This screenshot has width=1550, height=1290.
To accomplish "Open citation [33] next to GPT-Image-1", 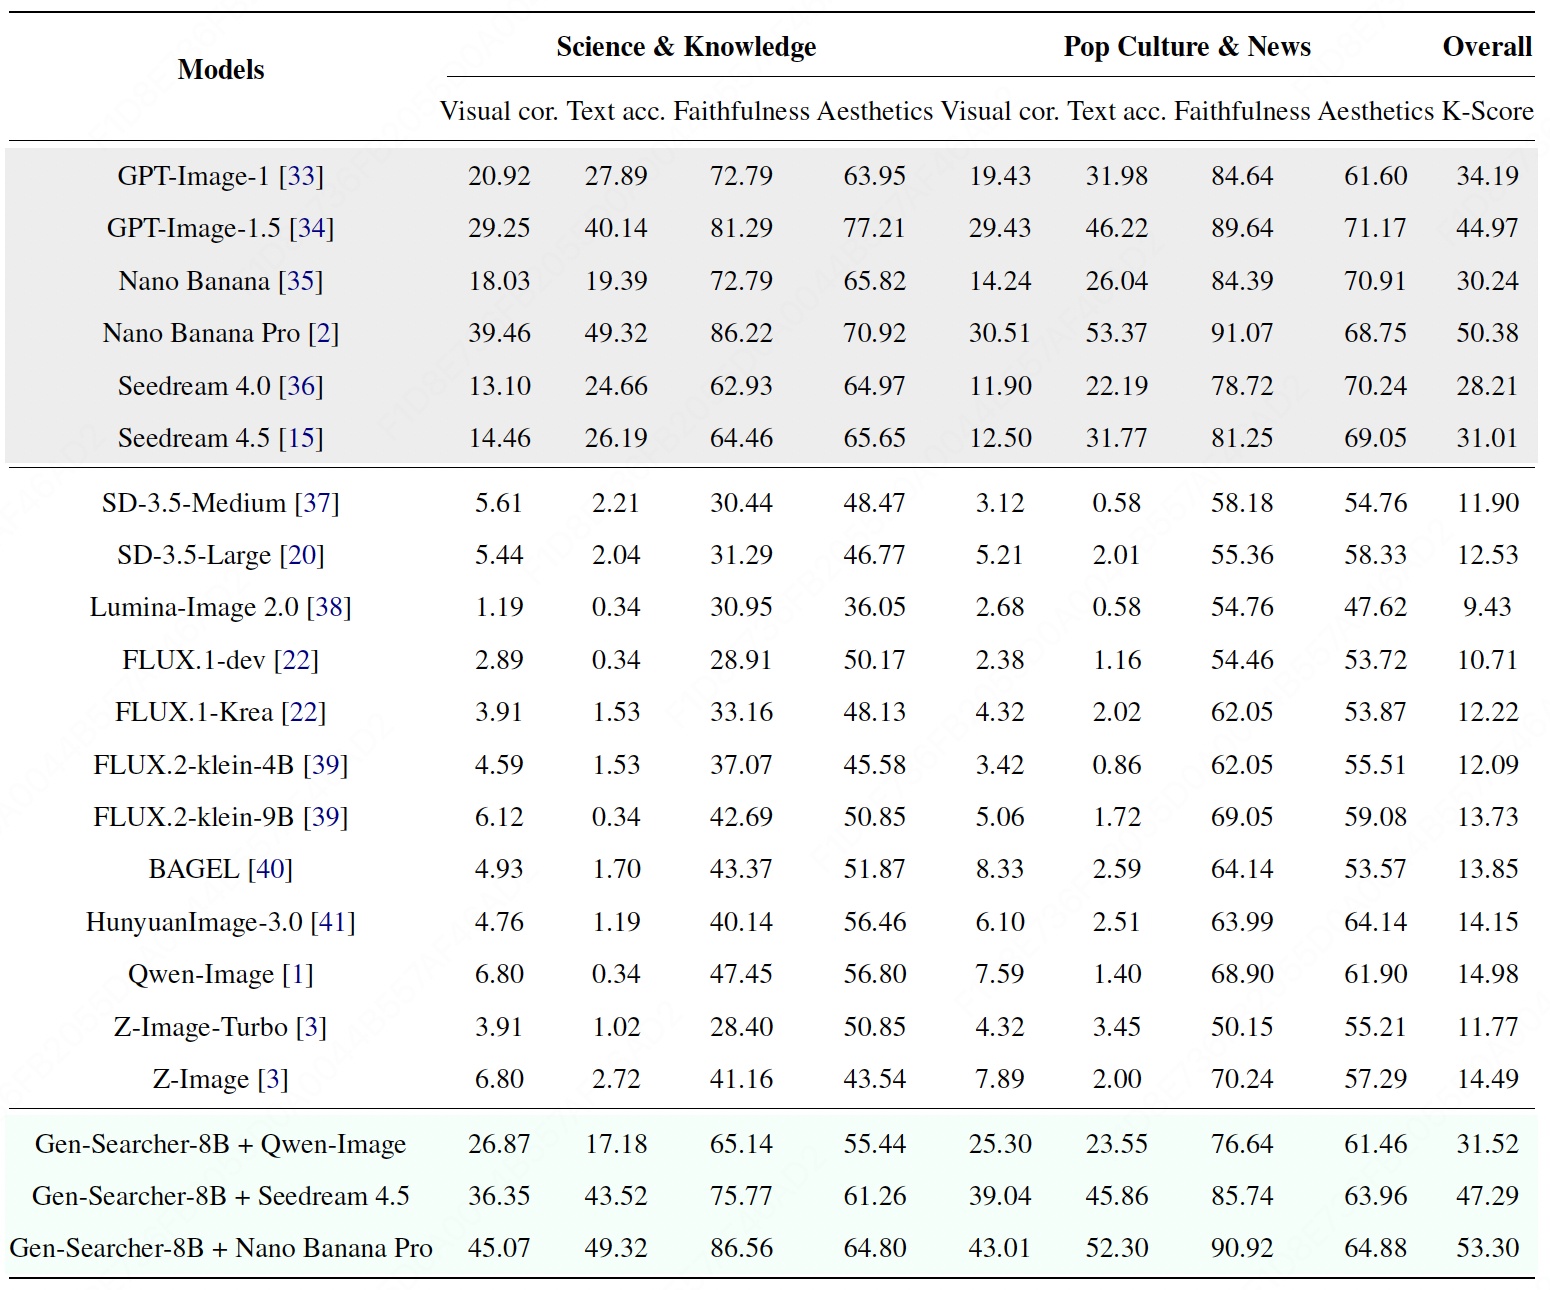I will point(301,176).
